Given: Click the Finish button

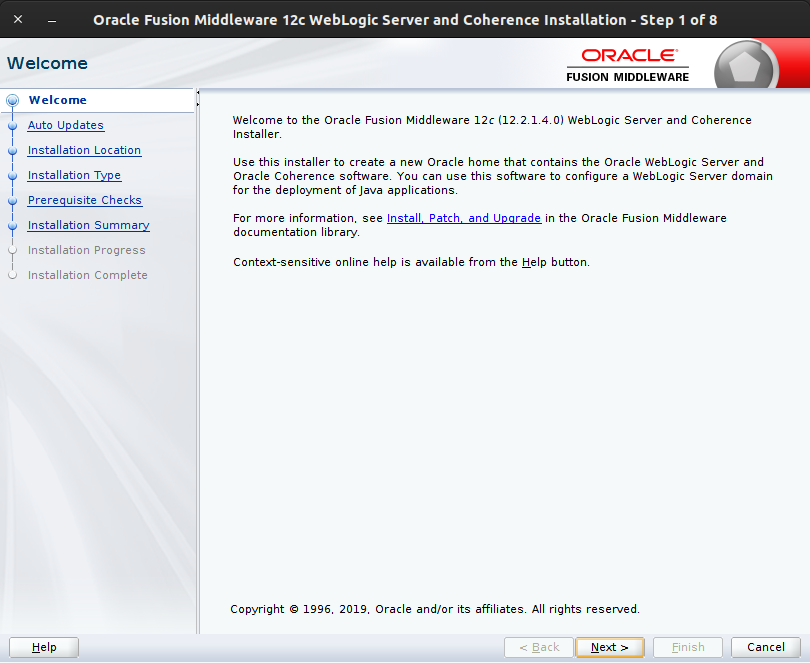Looking at the screenshot, I should coord(688,647).
